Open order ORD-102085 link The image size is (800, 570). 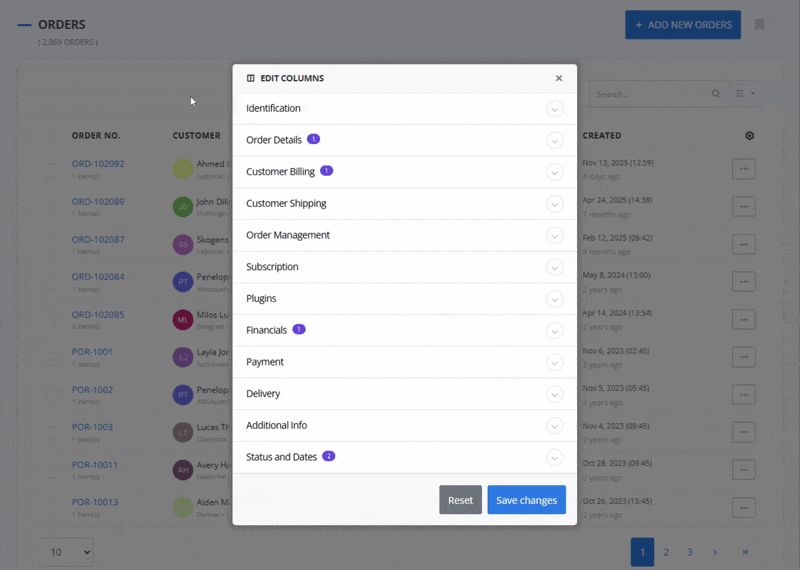[98, 314]
